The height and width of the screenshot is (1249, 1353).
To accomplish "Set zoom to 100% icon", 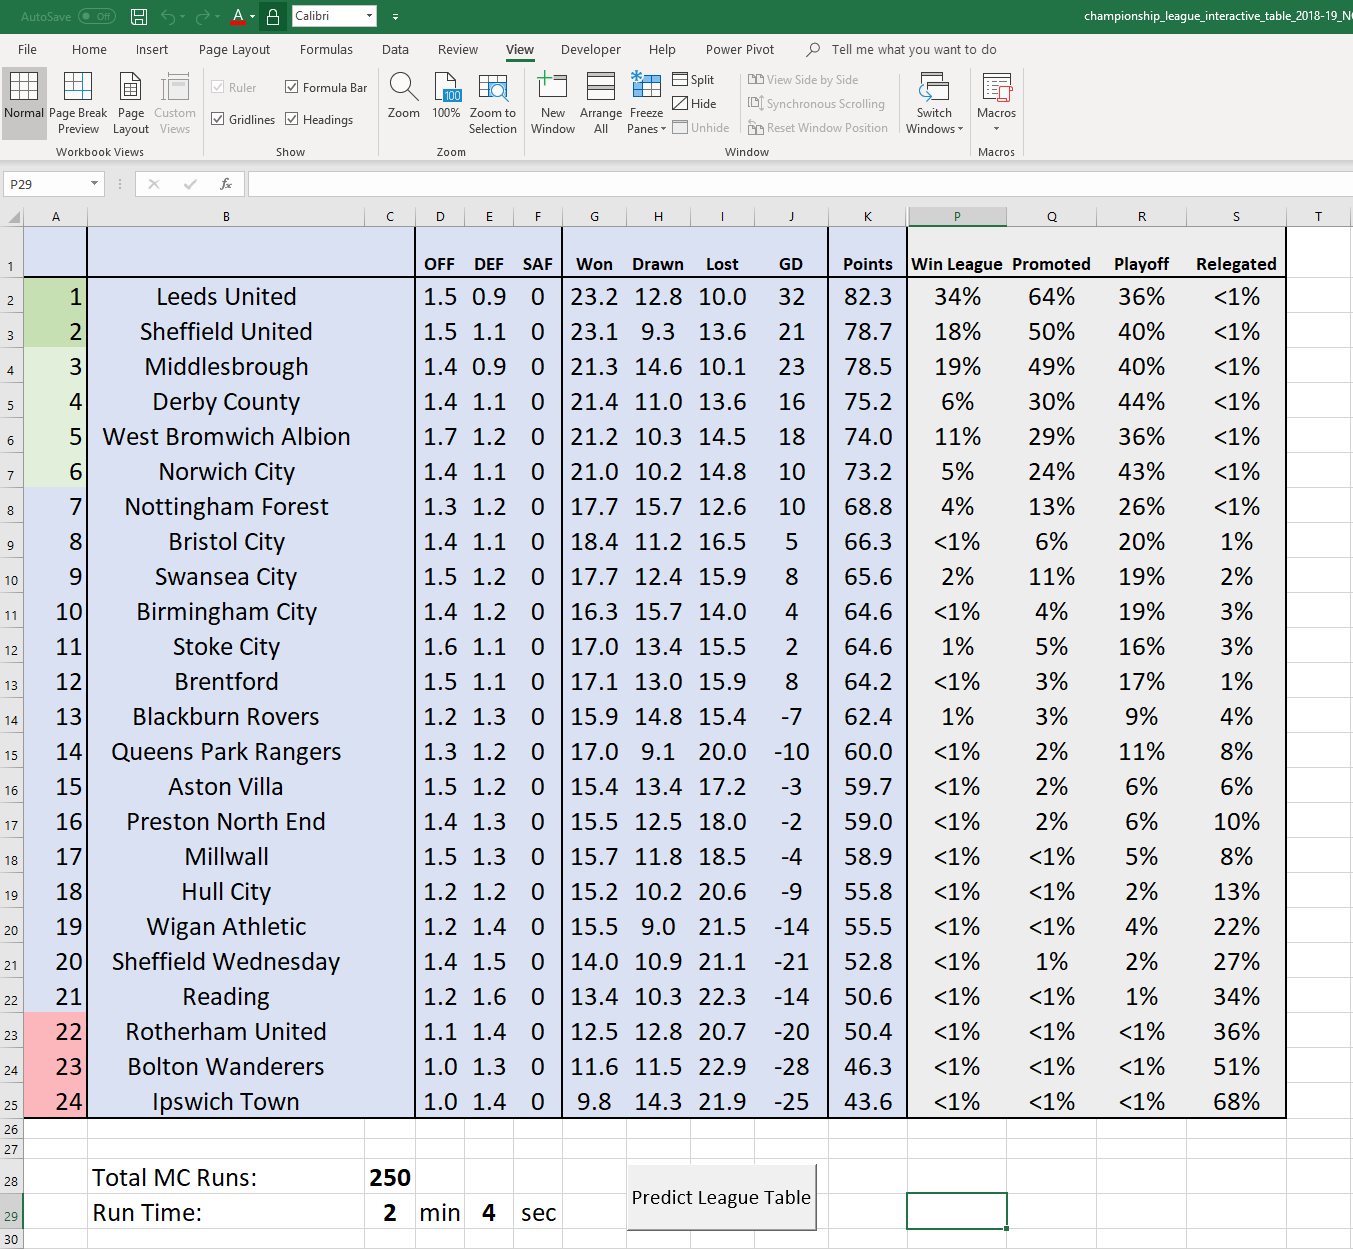I will 446,87.
